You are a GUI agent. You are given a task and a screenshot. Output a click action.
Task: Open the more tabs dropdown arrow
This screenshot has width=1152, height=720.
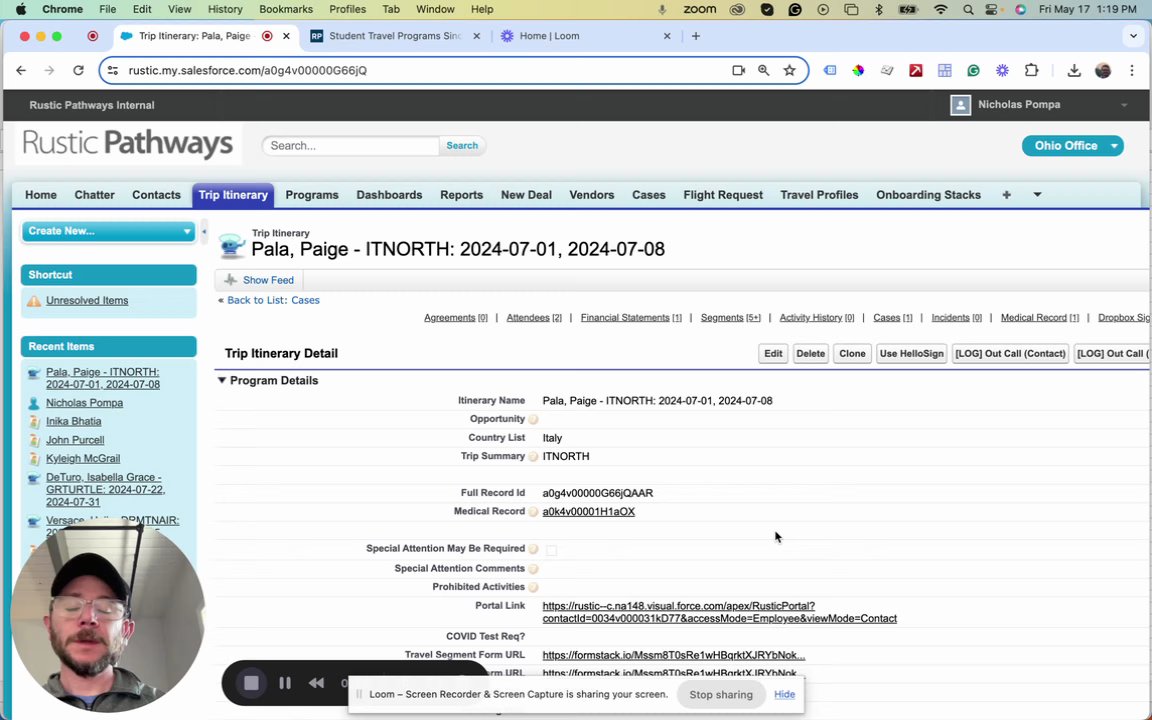click(x=1037, y=195)
